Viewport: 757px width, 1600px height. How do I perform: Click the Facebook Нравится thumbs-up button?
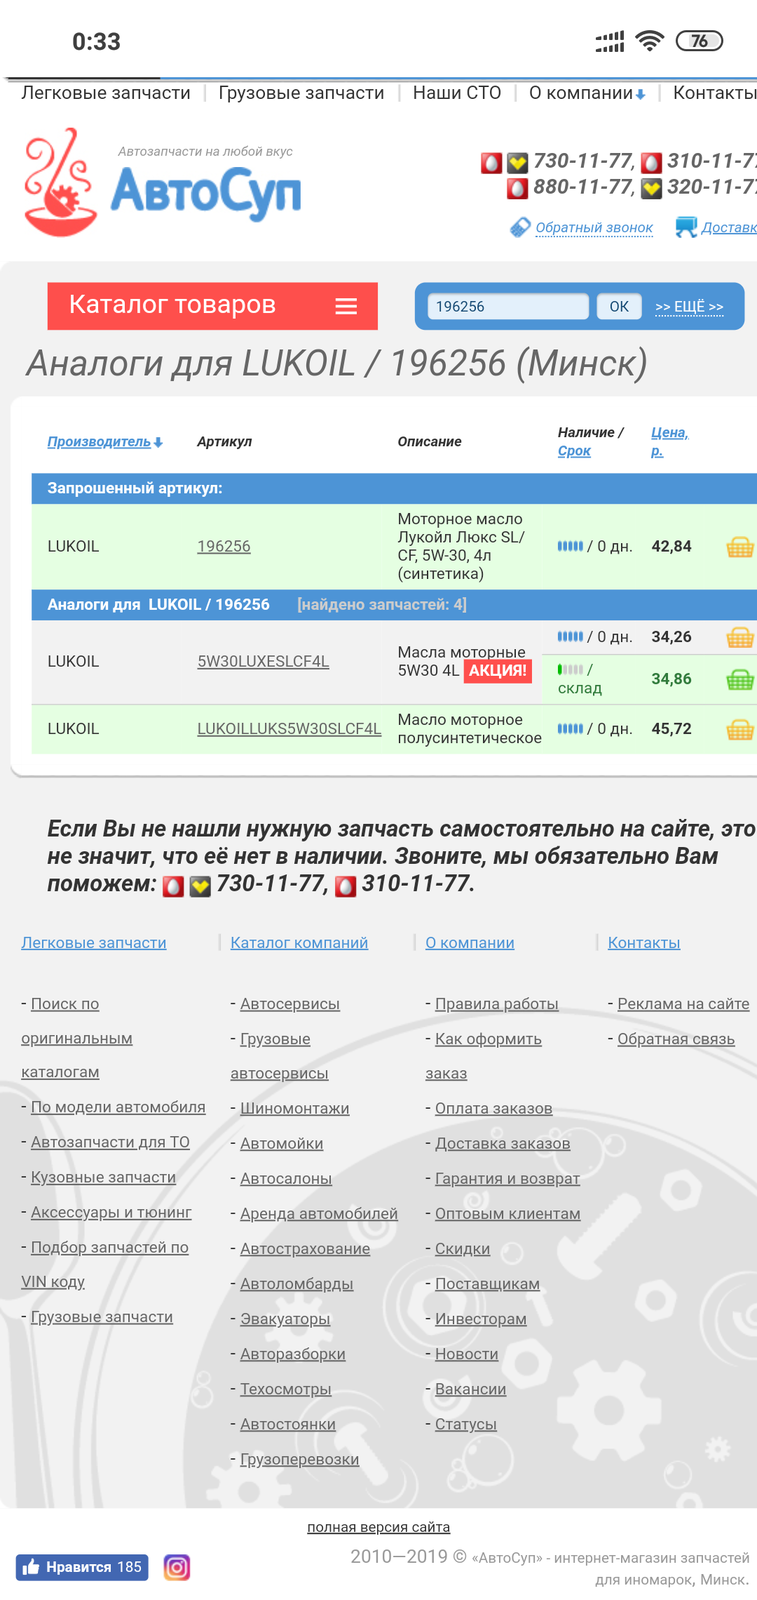point(82,1567)
